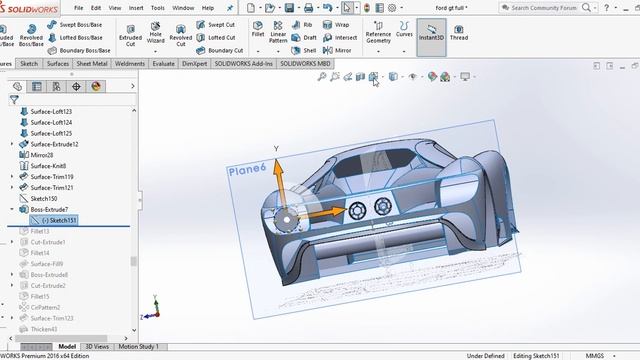Image resolution: width=640 pixels, height=360 pixels.
Task: Click the Save icon
Action: [x=289, y=8]
